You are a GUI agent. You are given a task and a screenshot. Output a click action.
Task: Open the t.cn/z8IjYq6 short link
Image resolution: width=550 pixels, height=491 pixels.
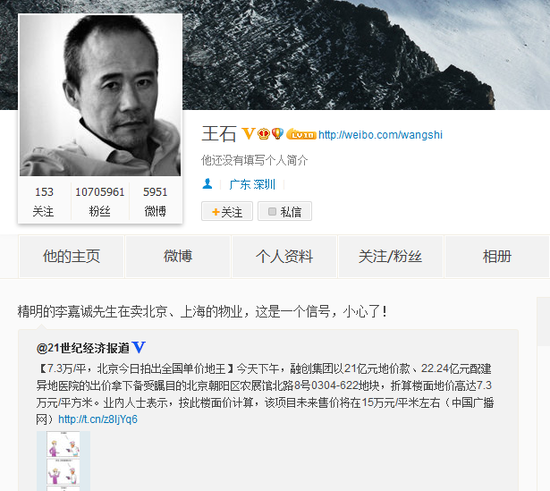point(98,419)
